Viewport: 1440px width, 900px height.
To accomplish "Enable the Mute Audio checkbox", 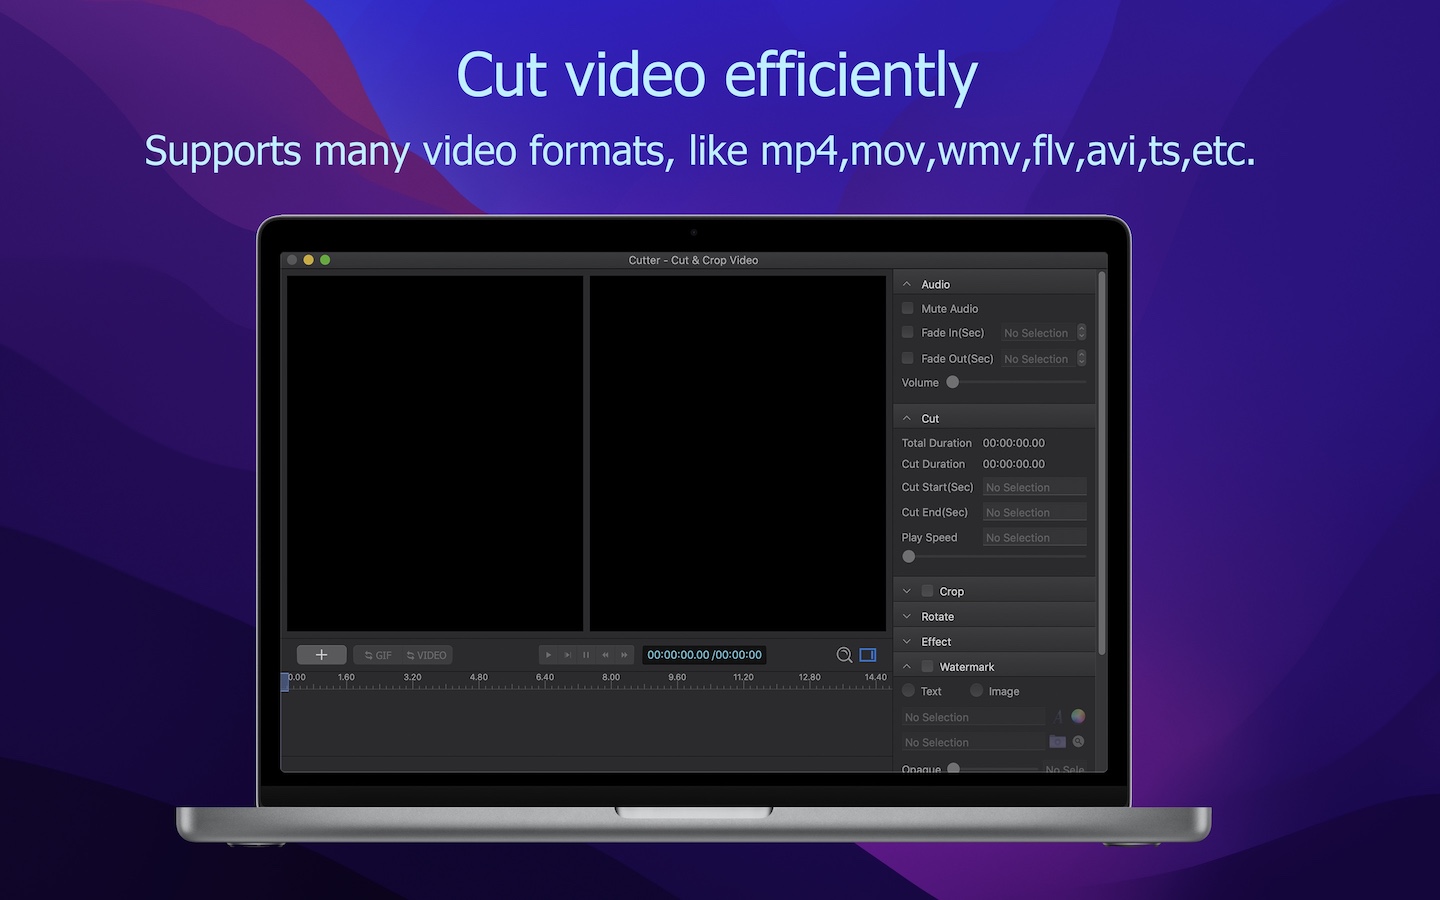I will click(908, 309).
